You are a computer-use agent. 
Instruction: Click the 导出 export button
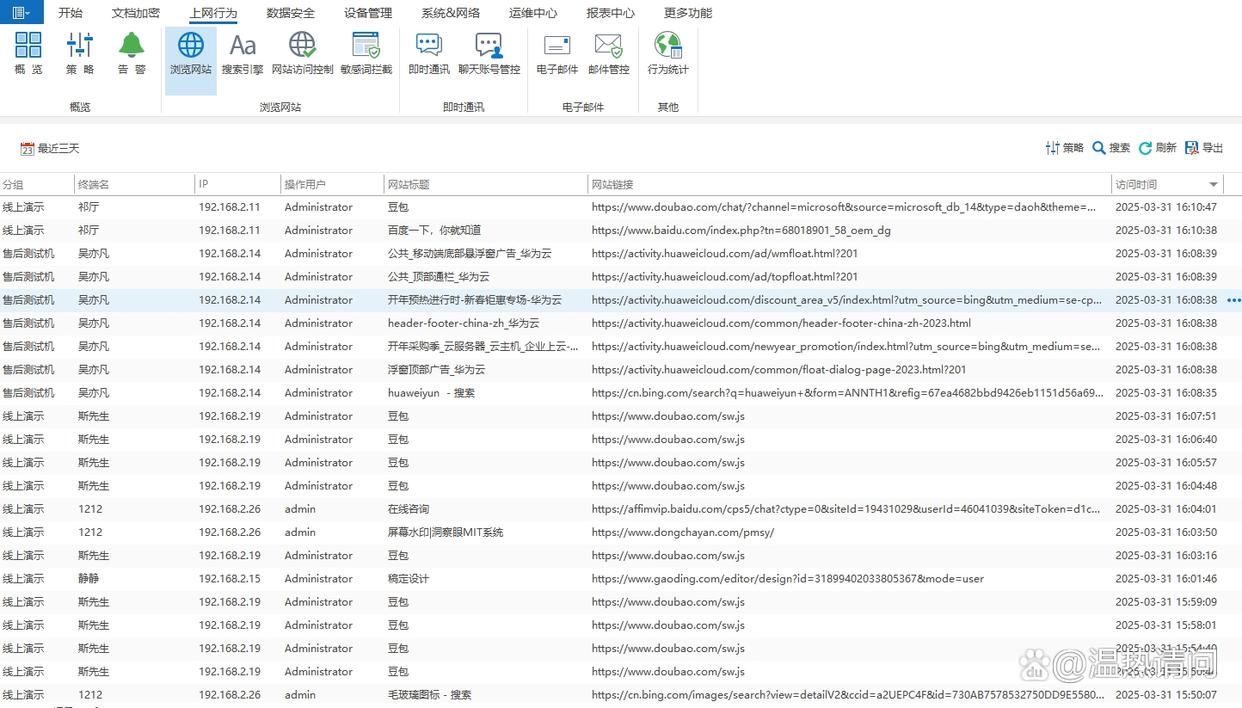[x=1204, y=147]
